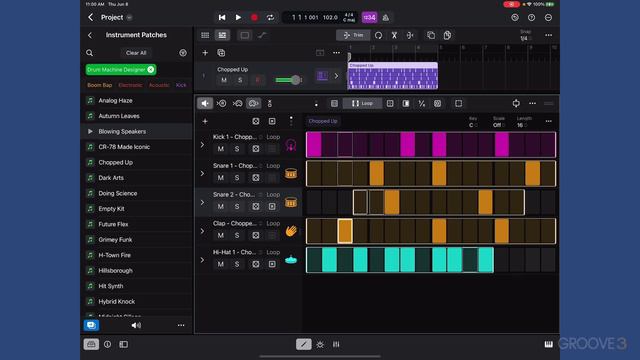Viewport: 640px width, 360px height.
Task: Toggle the metronome icon
Action: point(386,18)
